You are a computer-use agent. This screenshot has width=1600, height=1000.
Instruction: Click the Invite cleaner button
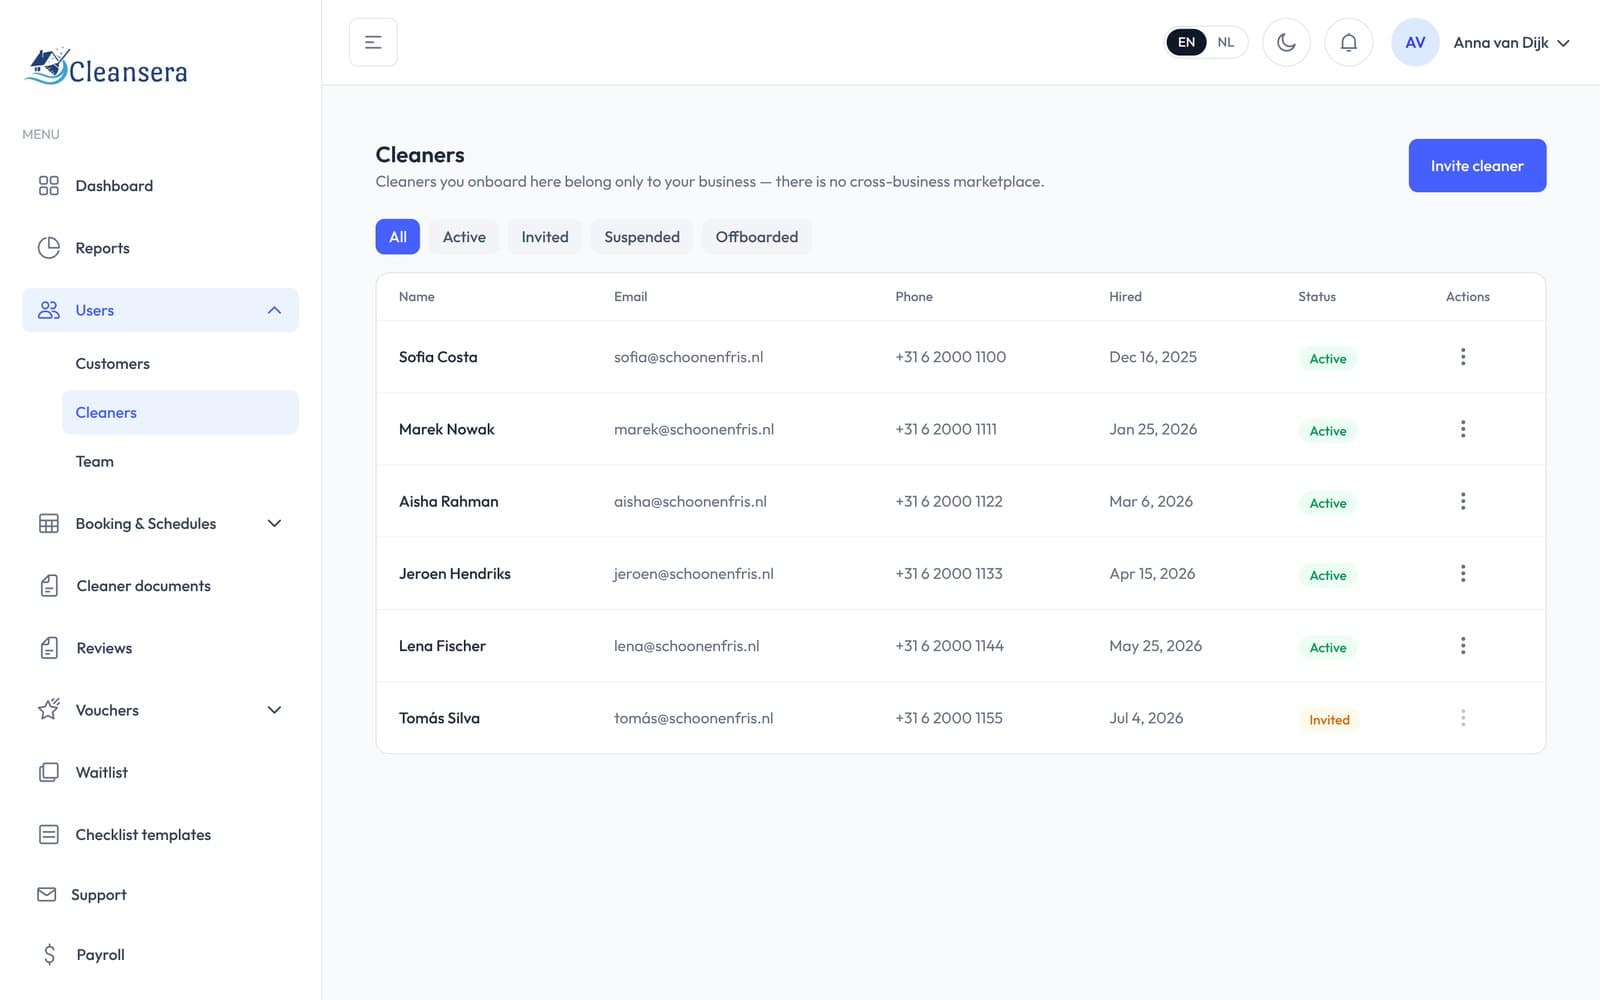coord(1477,166)
